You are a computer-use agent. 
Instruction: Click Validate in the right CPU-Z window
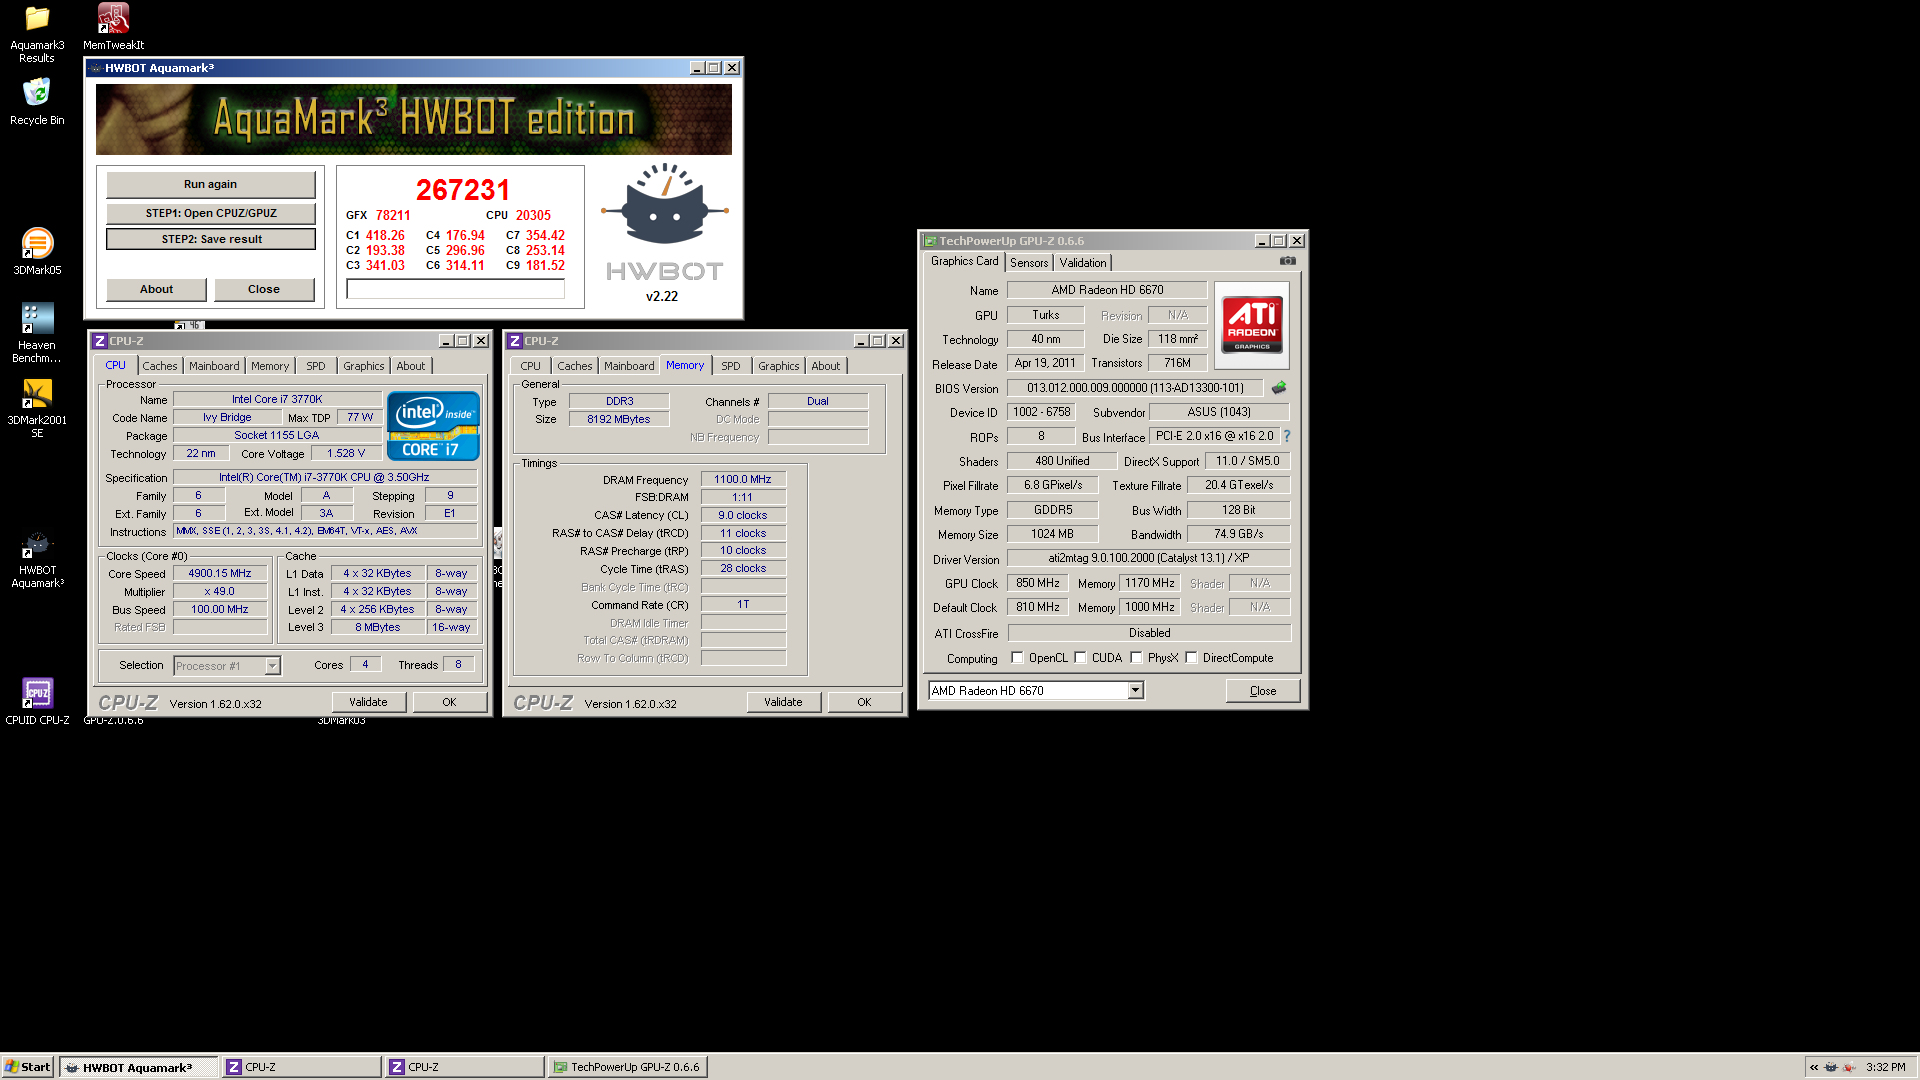point(783,702)
